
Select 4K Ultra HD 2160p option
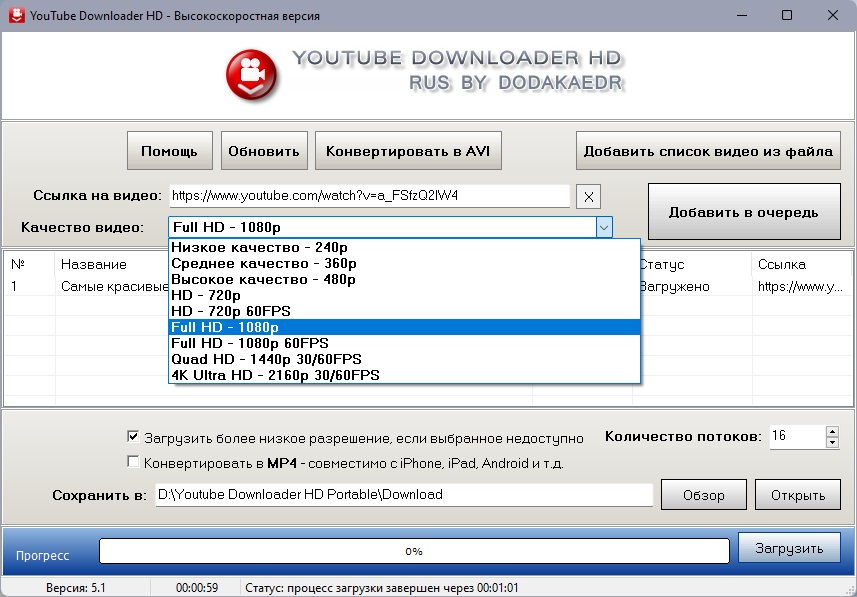(275, 375)
